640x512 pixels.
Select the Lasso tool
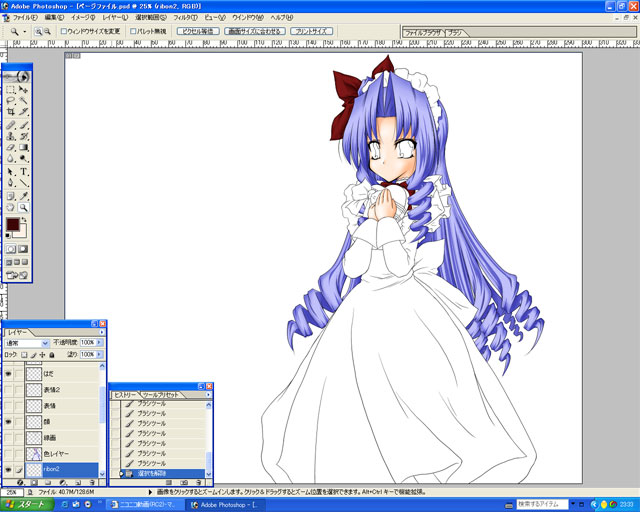[11, 100]
